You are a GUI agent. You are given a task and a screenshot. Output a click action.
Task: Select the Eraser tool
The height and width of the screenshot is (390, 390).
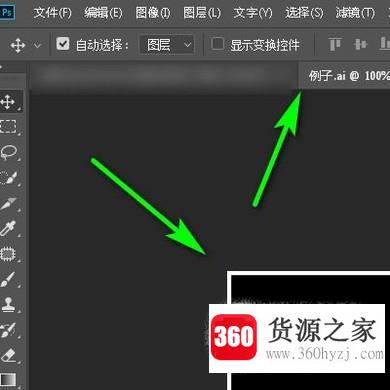9,355
